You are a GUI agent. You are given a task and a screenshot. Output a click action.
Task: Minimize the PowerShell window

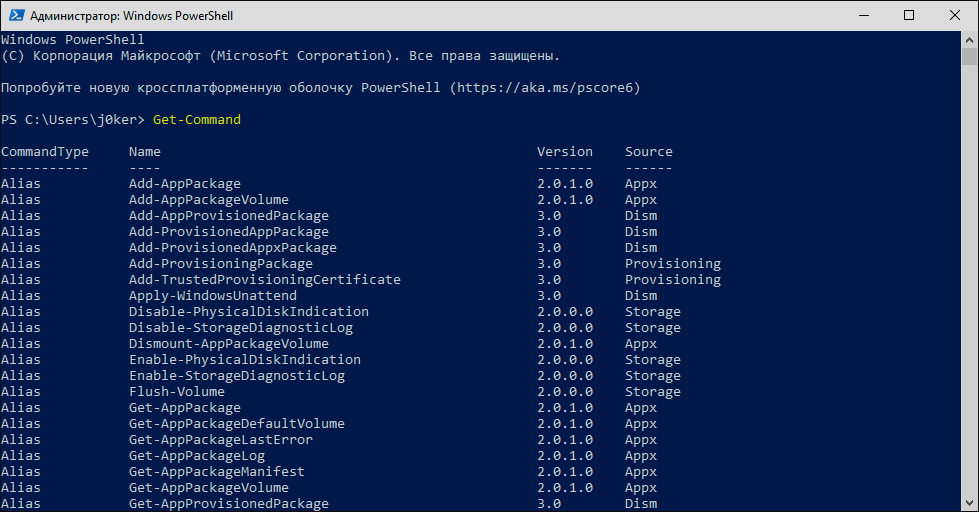862,16
